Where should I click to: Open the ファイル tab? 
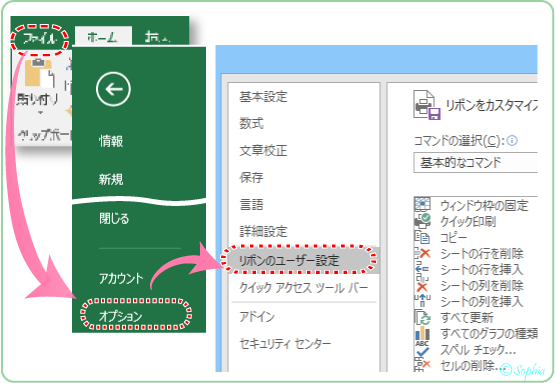coord(39,39)
